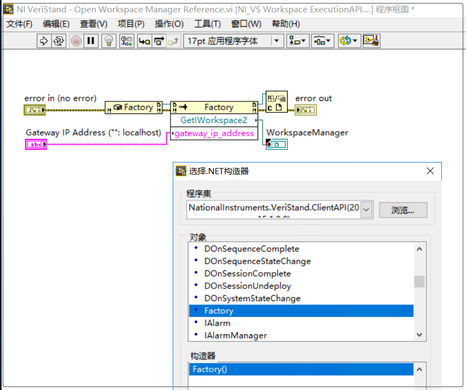The height and width of the screenshot is (390, 466).
Task: Toggle Retain Wire Values icon
Action: 126,41
